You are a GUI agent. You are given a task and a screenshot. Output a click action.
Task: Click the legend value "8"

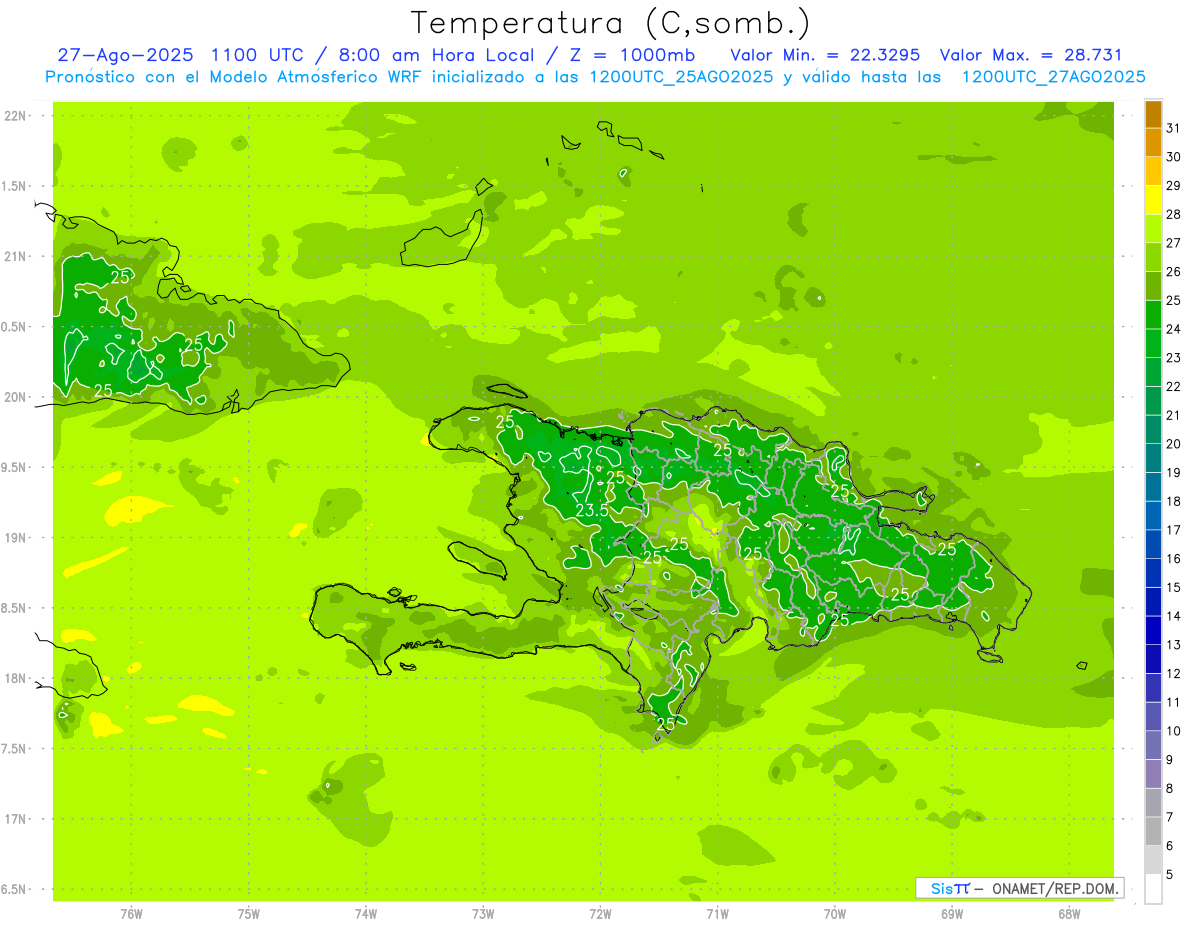click(x=1170, y=788)
